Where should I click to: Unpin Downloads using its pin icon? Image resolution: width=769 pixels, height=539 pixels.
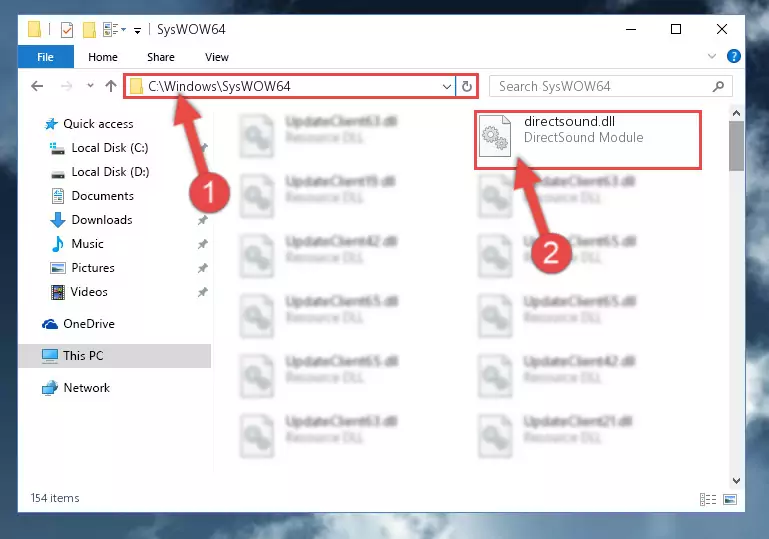click(203, 221)
